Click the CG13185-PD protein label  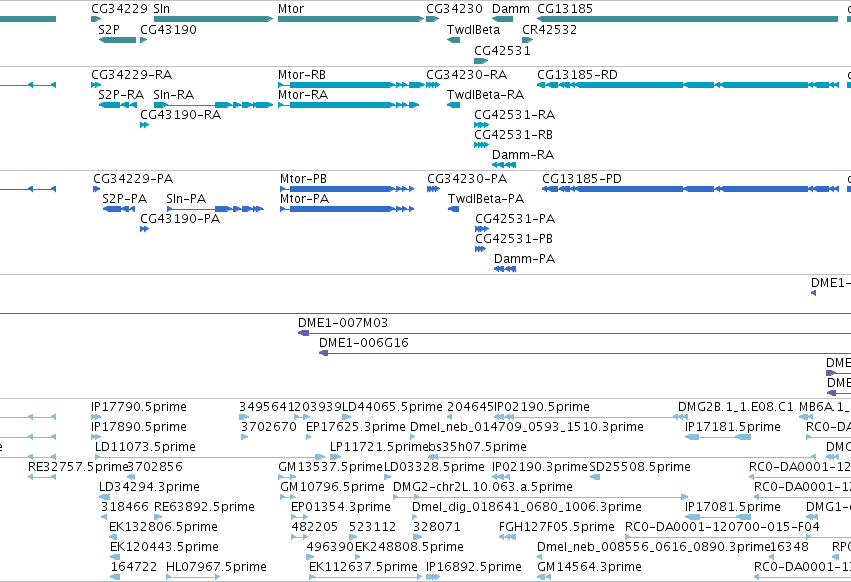(x=582, y=179)
